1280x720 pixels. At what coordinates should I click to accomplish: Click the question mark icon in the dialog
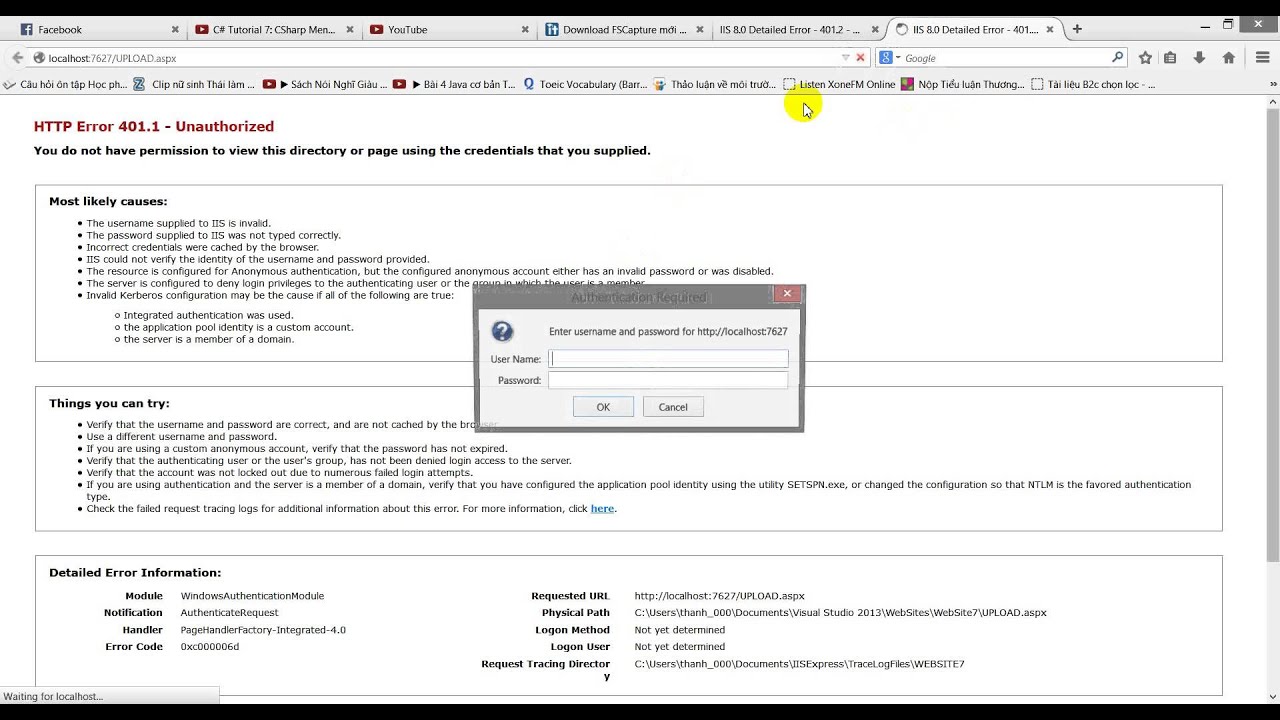pyautogui.click(x=503, y=332)
